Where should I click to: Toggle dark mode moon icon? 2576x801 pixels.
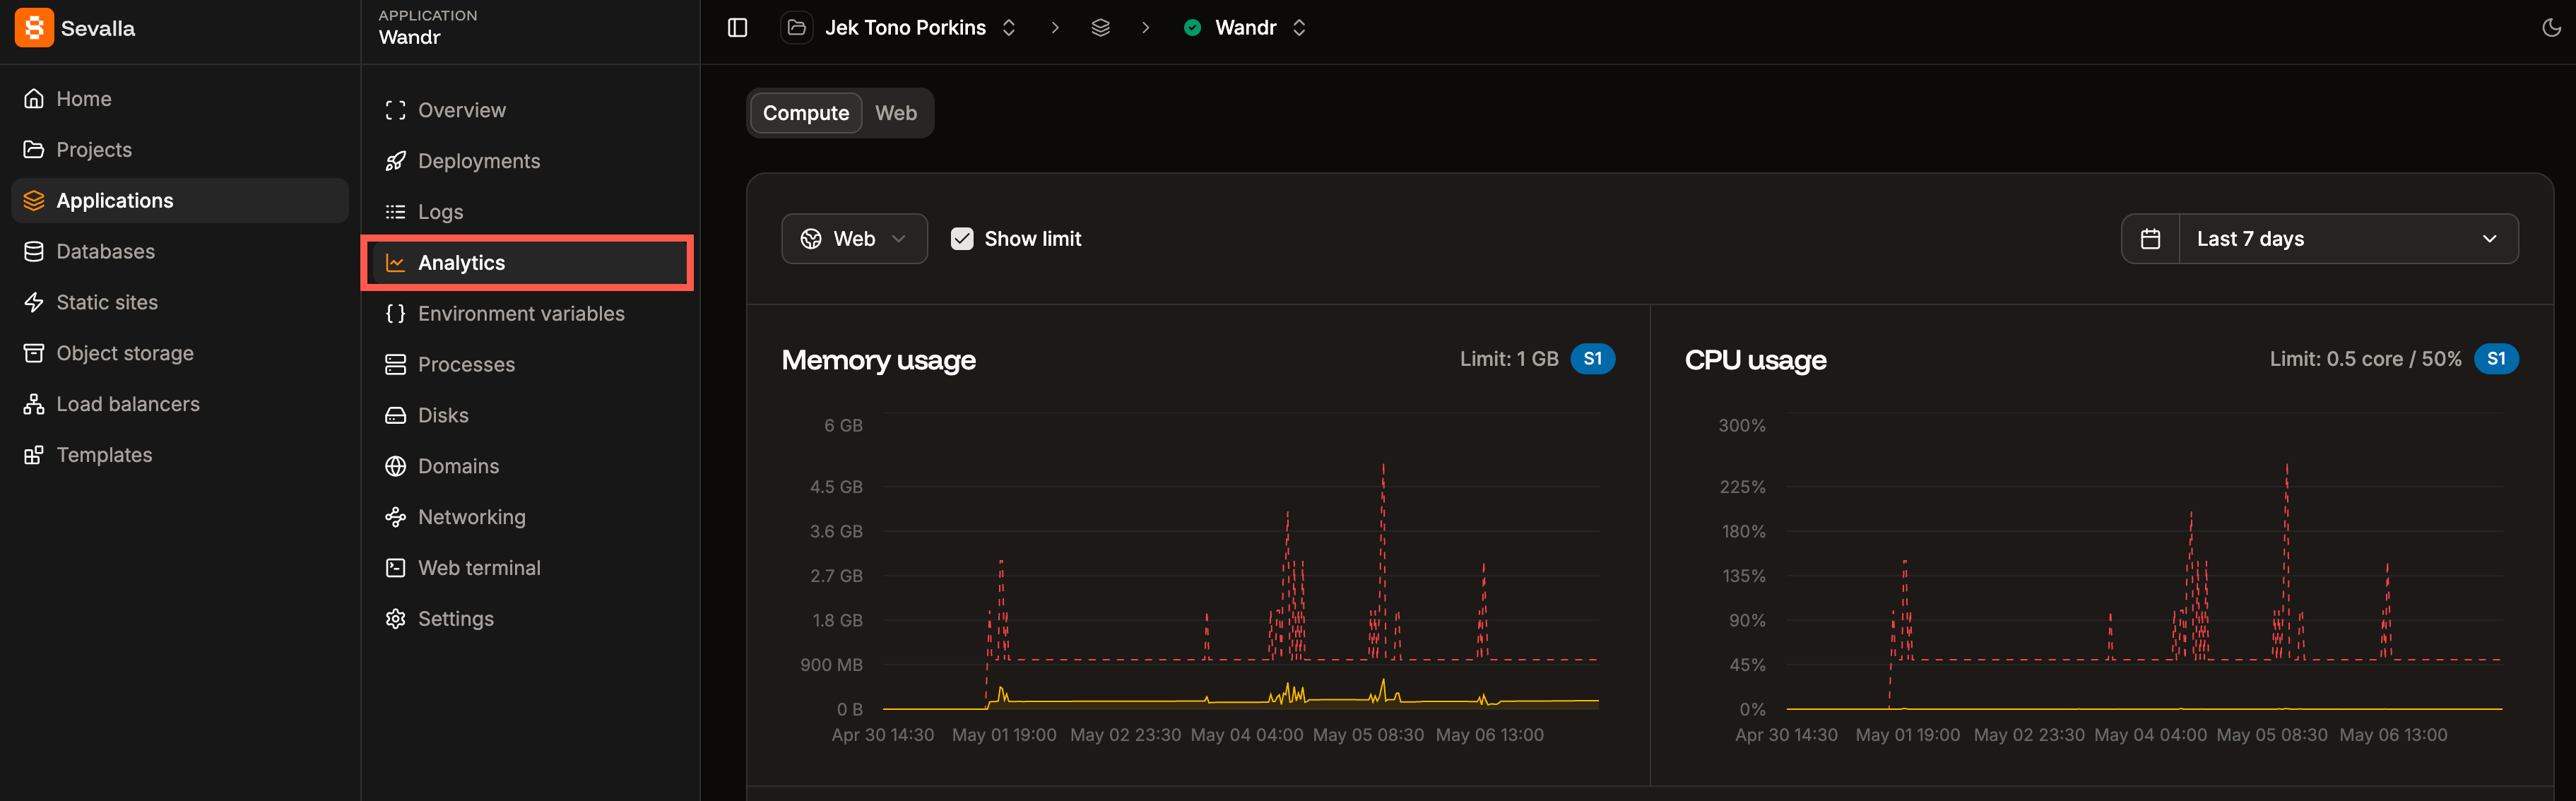[x=2551, y=28]
